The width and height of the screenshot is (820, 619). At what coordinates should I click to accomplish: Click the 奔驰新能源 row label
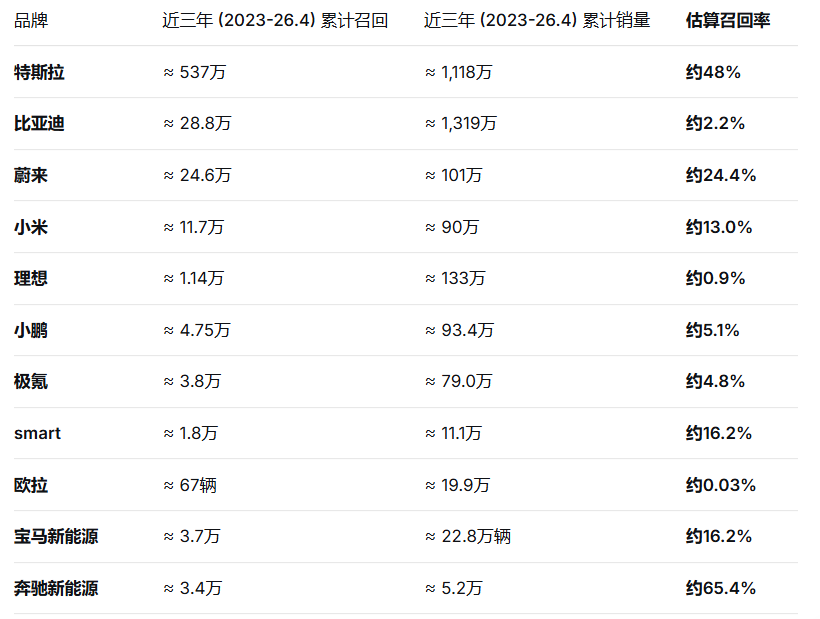tap(56, 588)
